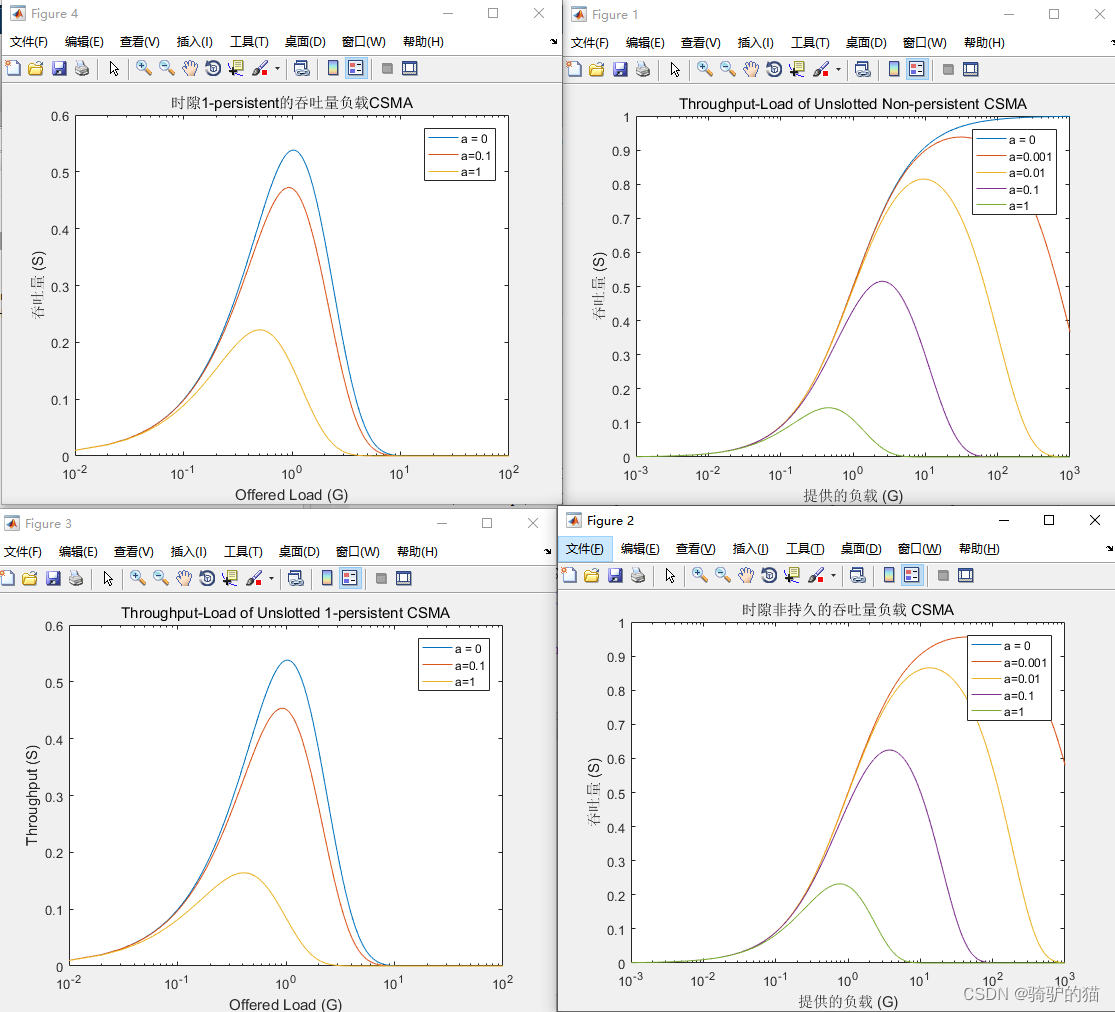Activate Link Plot in Figure 4's toolbar
This screenshot has width=1115, height=1012.
[x=301, y=68]
